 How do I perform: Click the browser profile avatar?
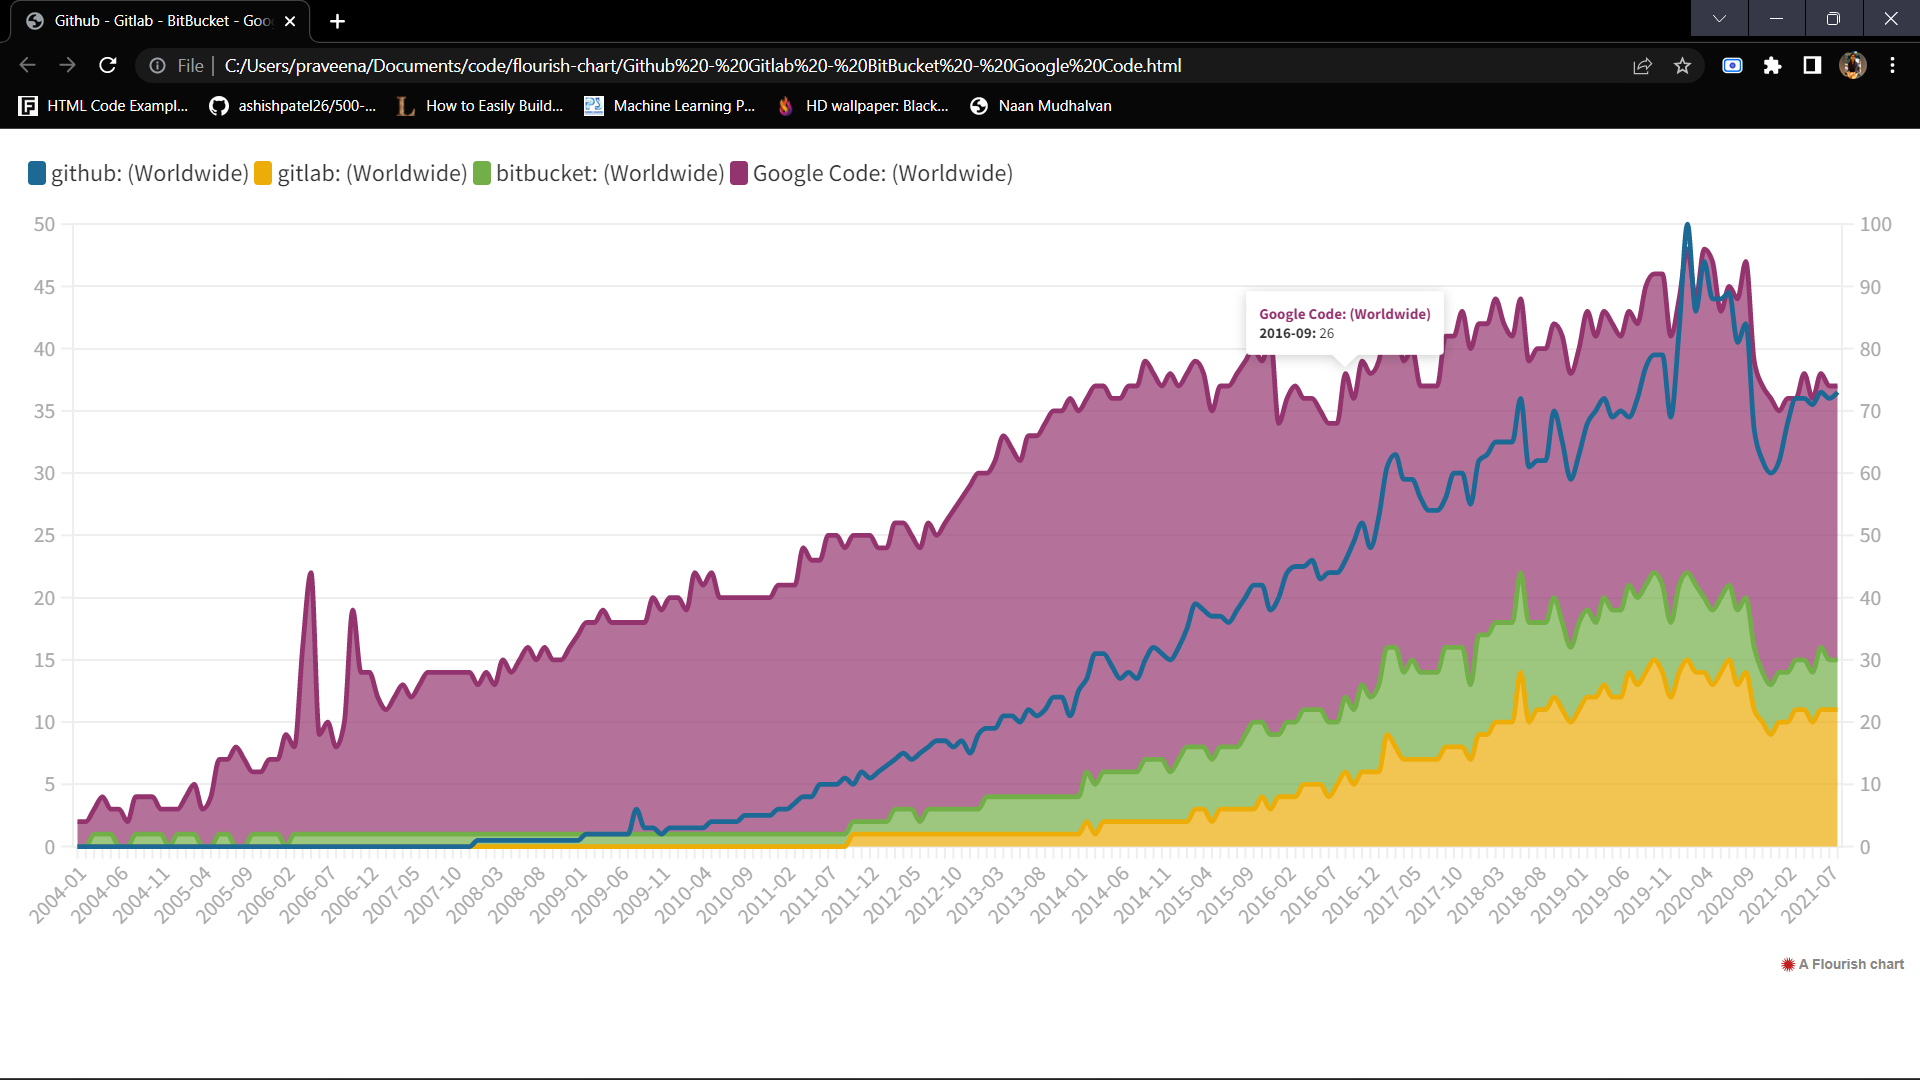1853,65
